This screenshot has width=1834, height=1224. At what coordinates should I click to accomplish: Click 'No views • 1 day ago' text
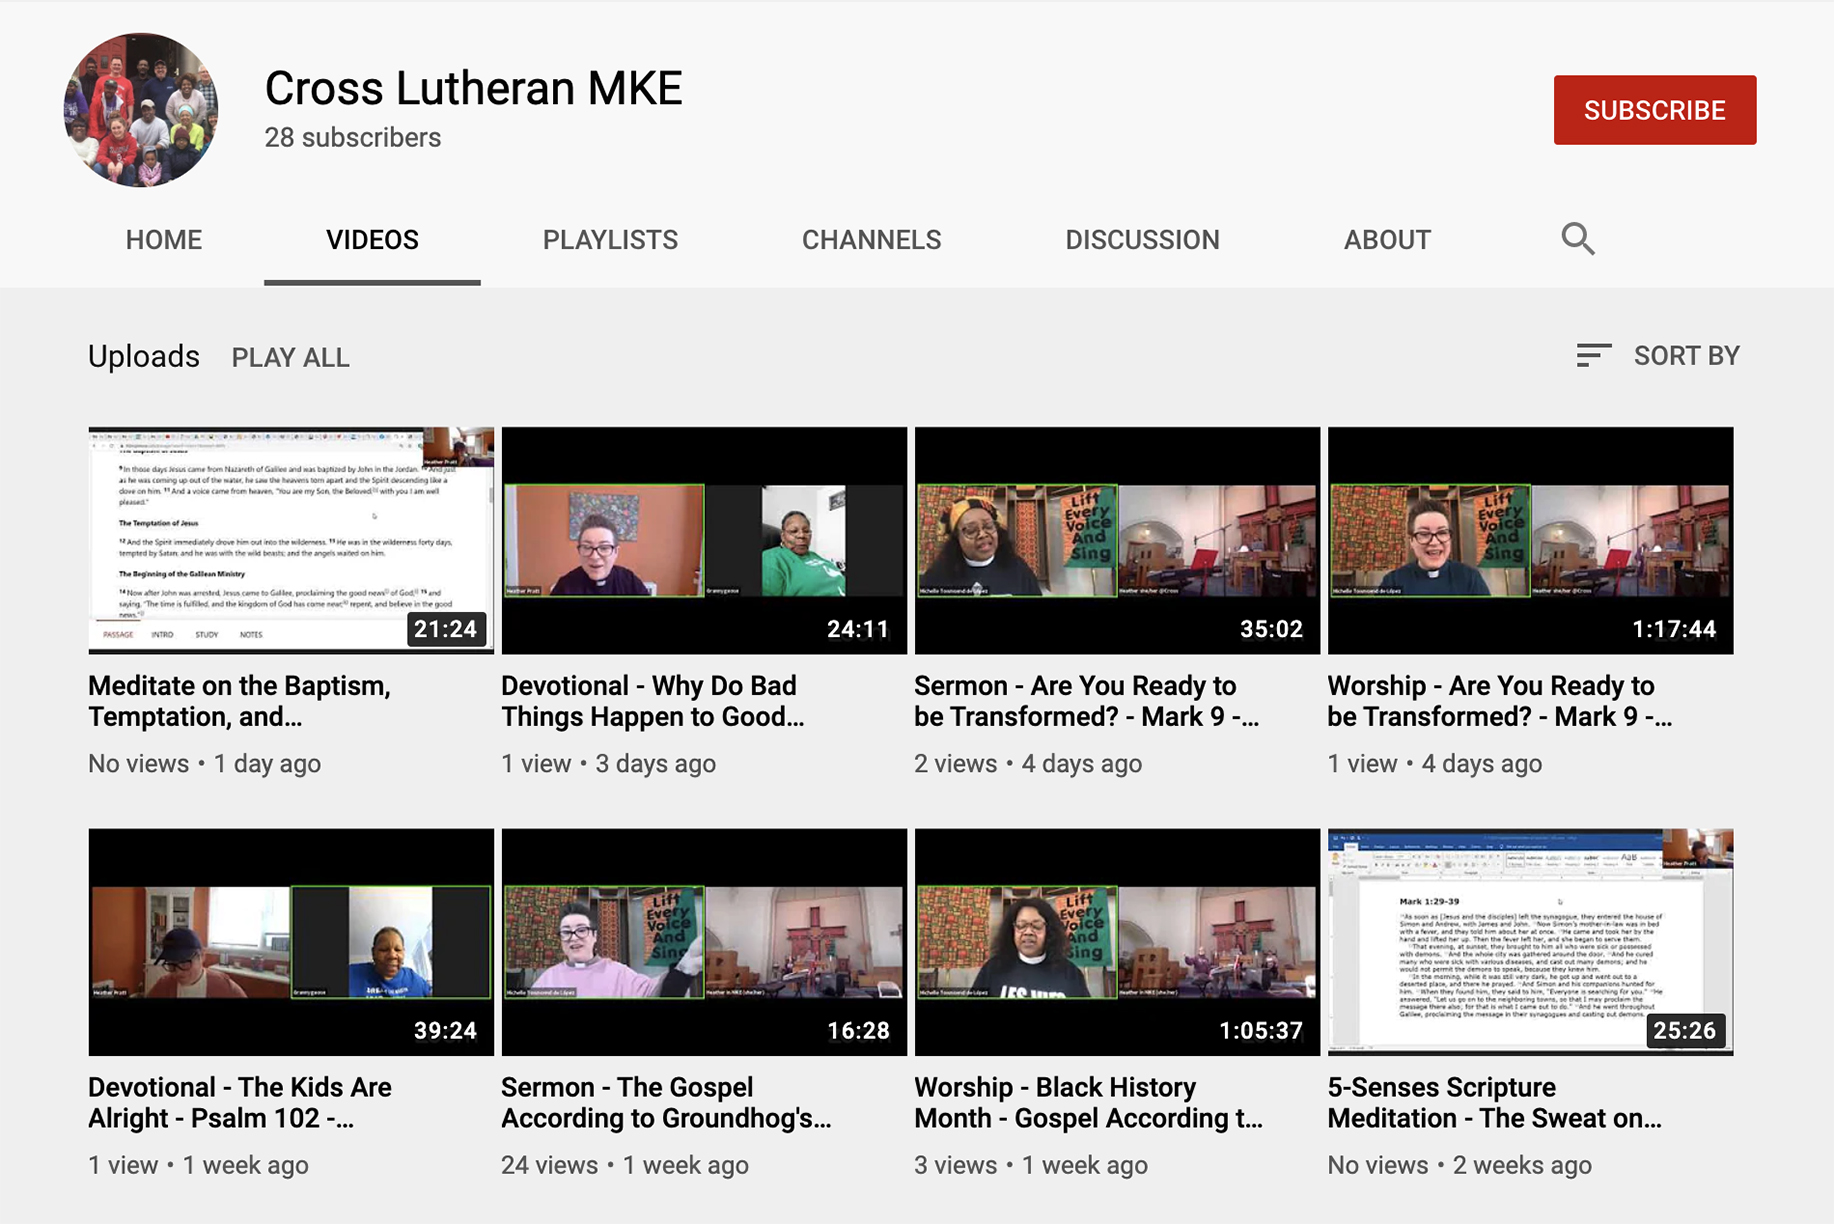click(x=204, y=764)
